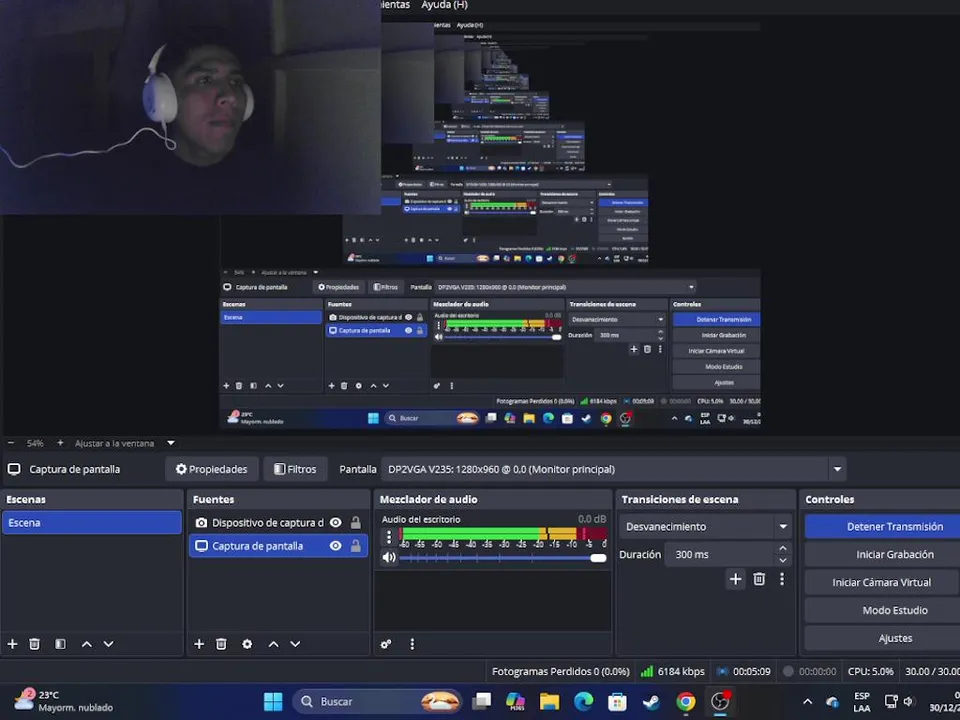Decrease Duración with the down stepper
Screen dimensions: 960x720
pos(782,560)
